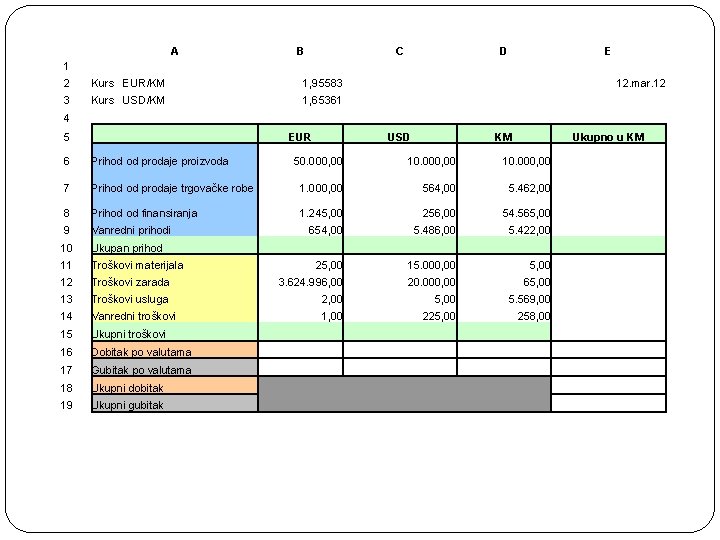Select the KM header cell

504,134
